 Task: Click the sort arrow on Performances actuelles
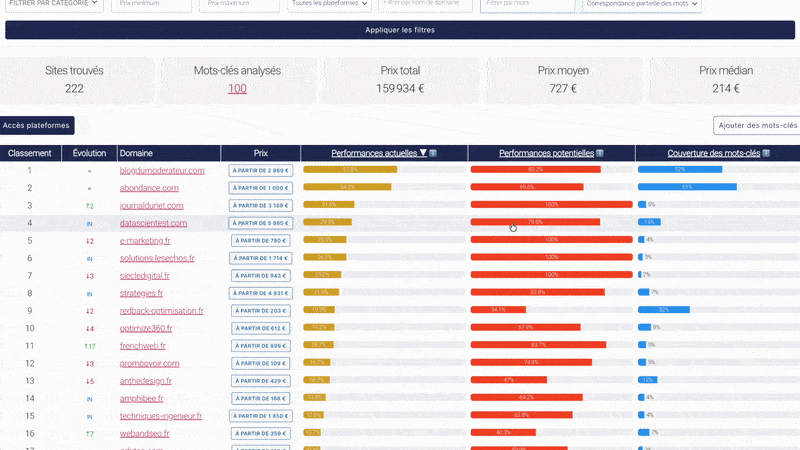point(423,153)
